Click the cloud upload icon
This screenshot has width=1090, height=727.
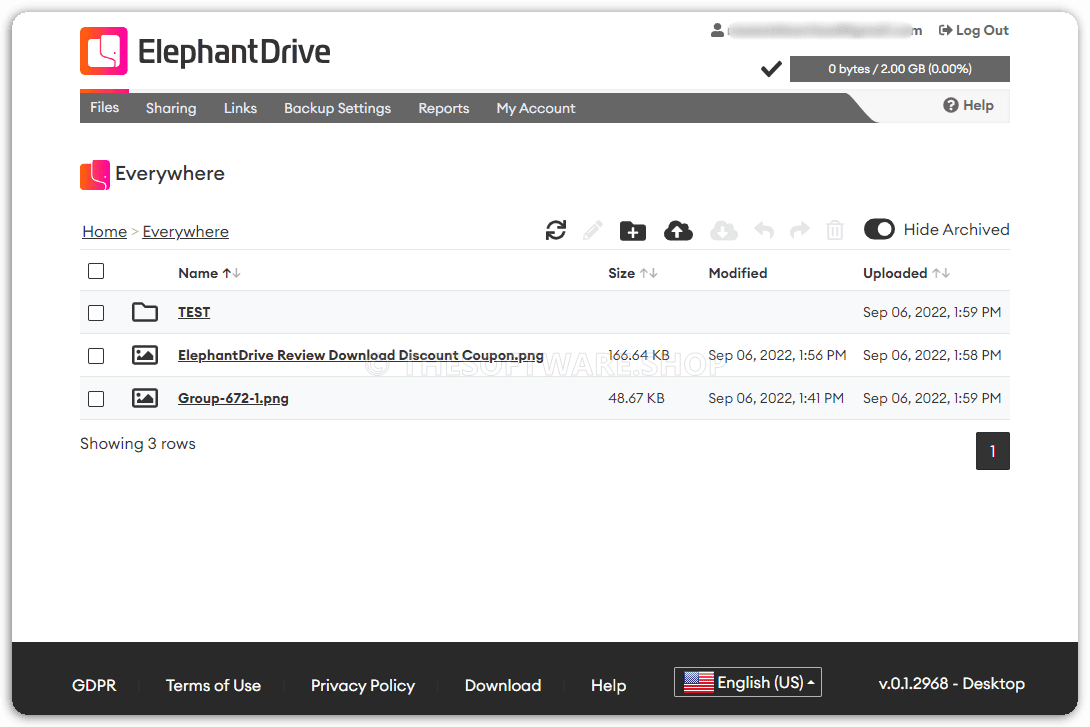(x=678, y=231)
